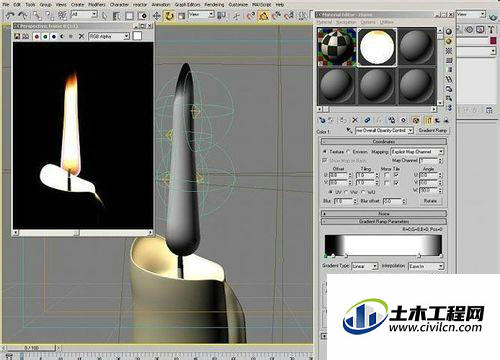Select the Move tool in main toolbar
Viewport: 500px width, 360px height.
tap(156, 15)
